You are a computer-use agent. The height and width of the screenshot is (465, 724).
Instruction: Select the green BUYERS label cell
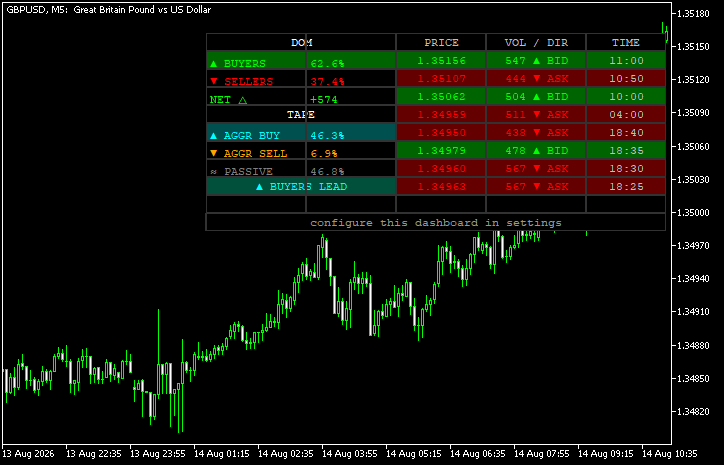click(256, 60)
